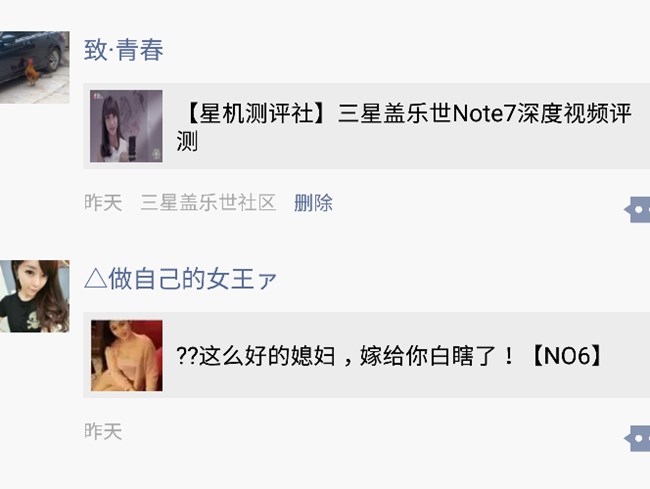Open article 这么好的媳妇，嫁给你白瞎了

(x=366, y=355)
